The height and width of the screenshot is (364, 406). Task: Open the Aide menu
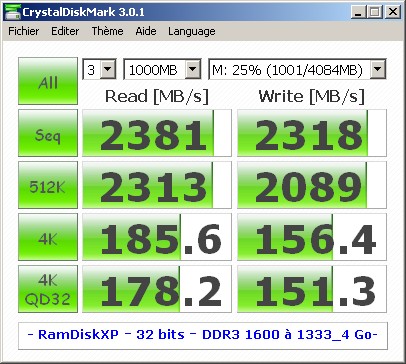coord(146,31)
